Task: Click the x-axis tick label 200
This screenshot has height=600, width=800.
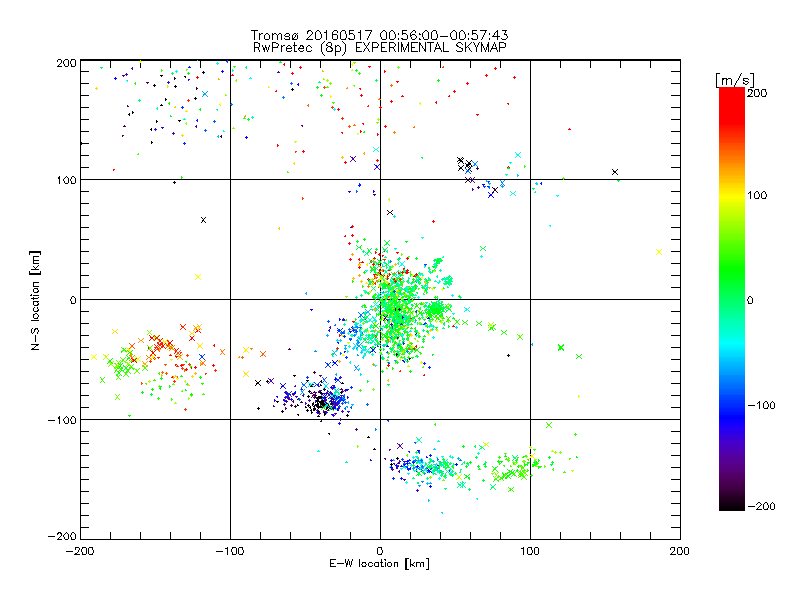Action: (x=680, y=551)
